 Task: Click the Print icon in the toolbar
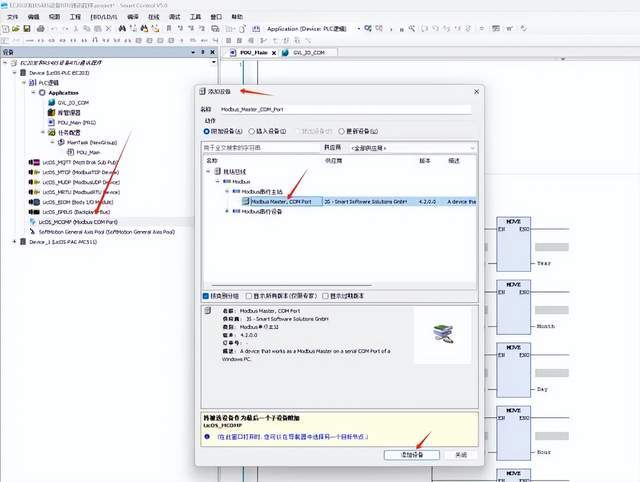tap(41, 29)
